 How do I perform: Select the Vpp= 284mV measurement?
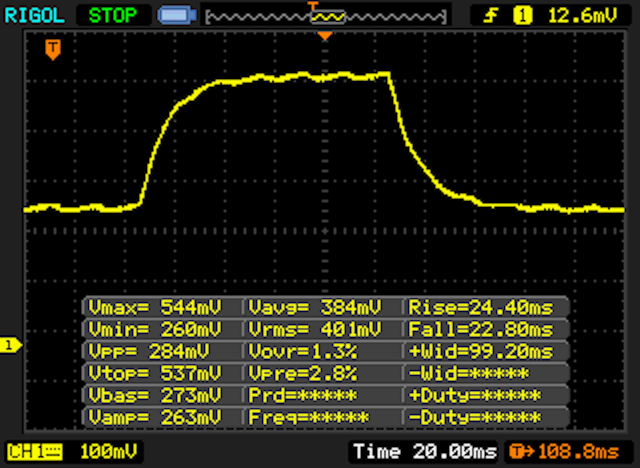pos(149,351)
